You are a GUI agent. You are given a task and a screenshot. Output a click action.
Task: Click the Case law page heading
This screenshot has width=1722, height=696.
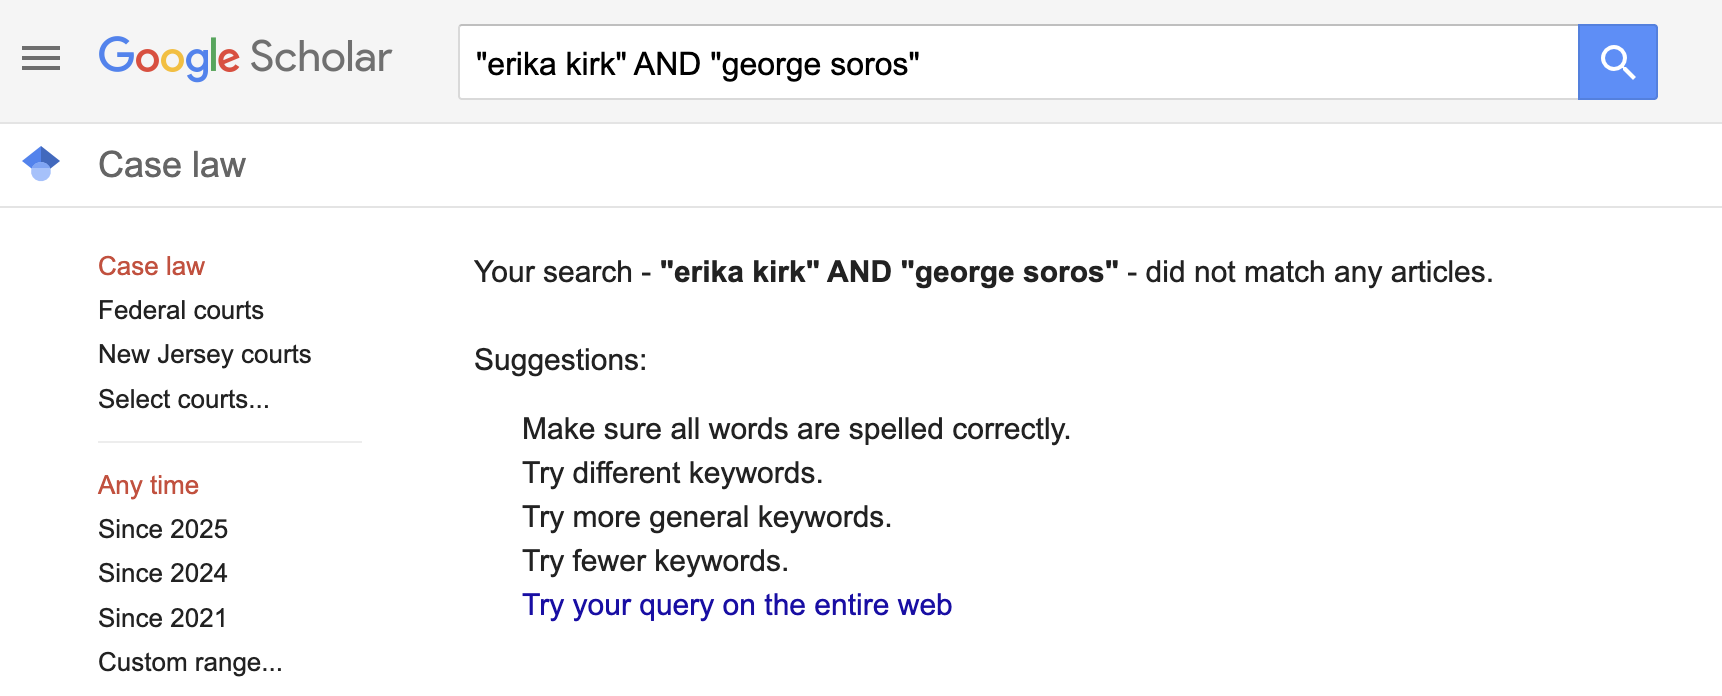(172, 165)
